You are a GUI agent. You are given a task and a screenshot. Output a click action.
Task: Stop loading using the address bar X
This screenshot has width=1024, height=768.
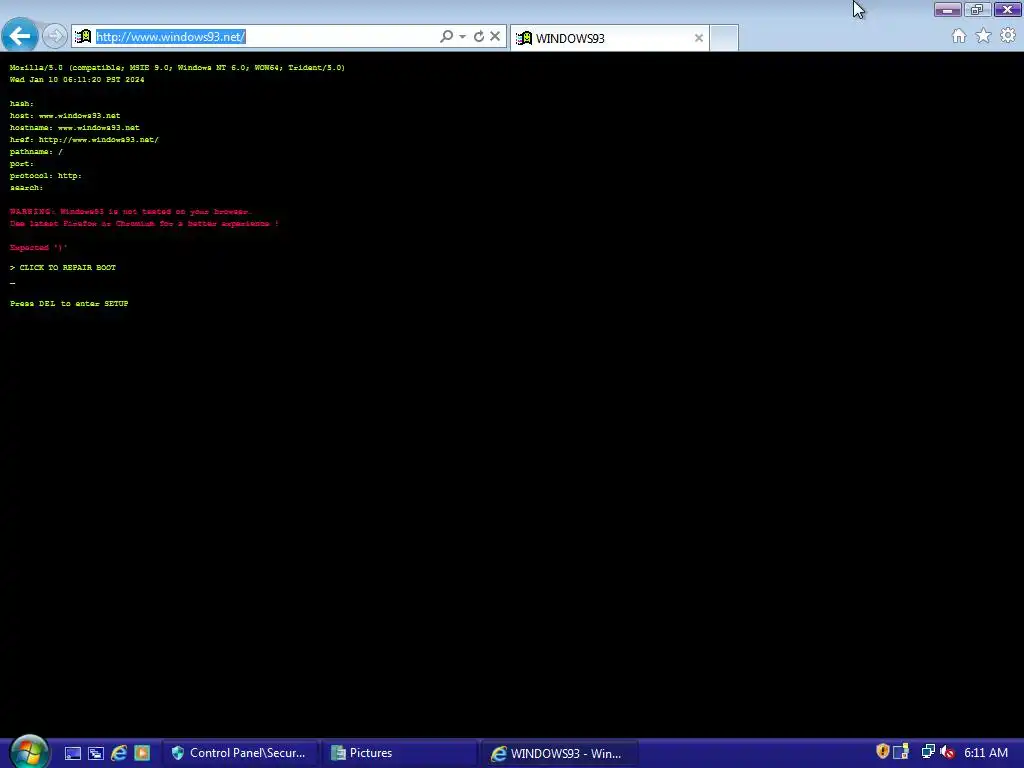[495, 37]
